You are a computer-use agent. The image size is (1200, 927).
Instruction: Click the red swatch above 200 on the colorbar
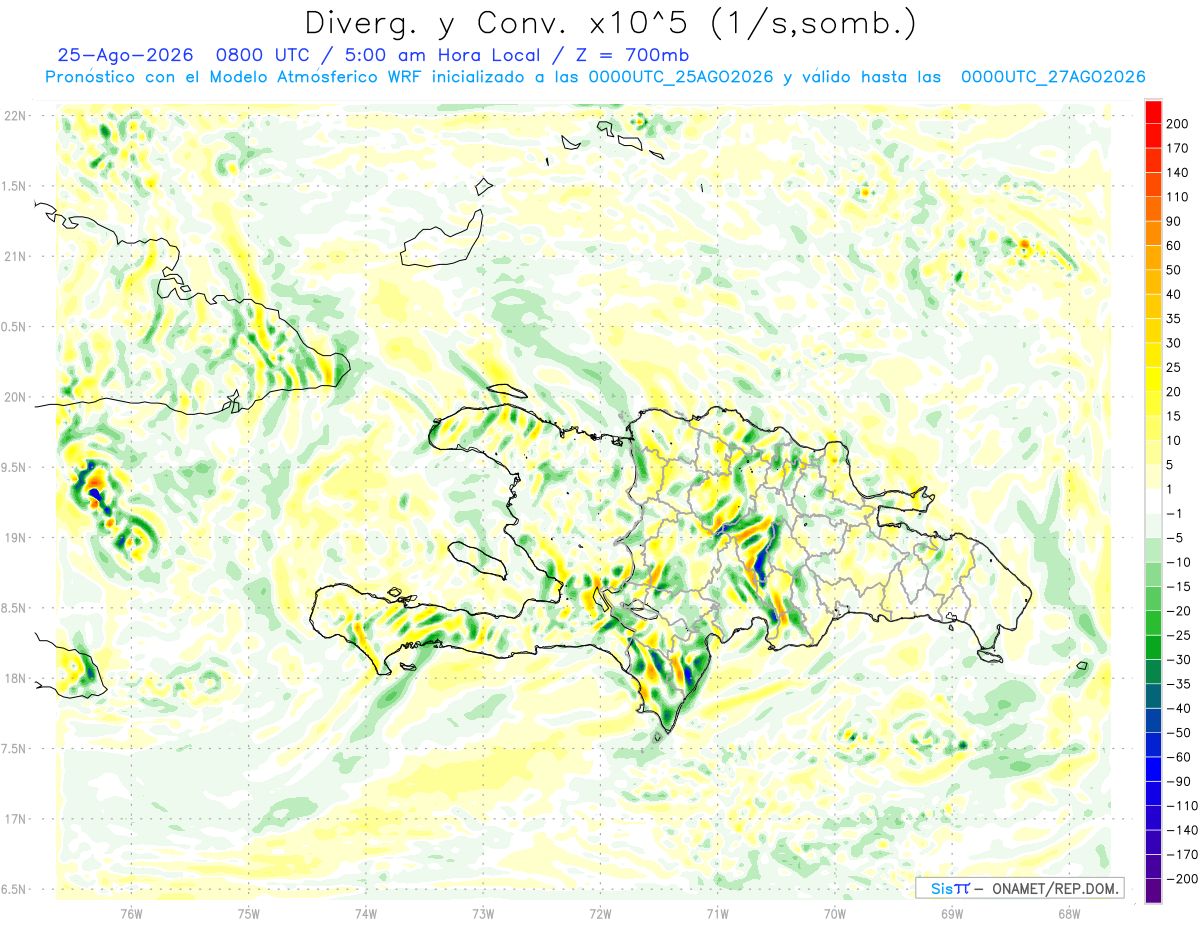pos(1153,111)
